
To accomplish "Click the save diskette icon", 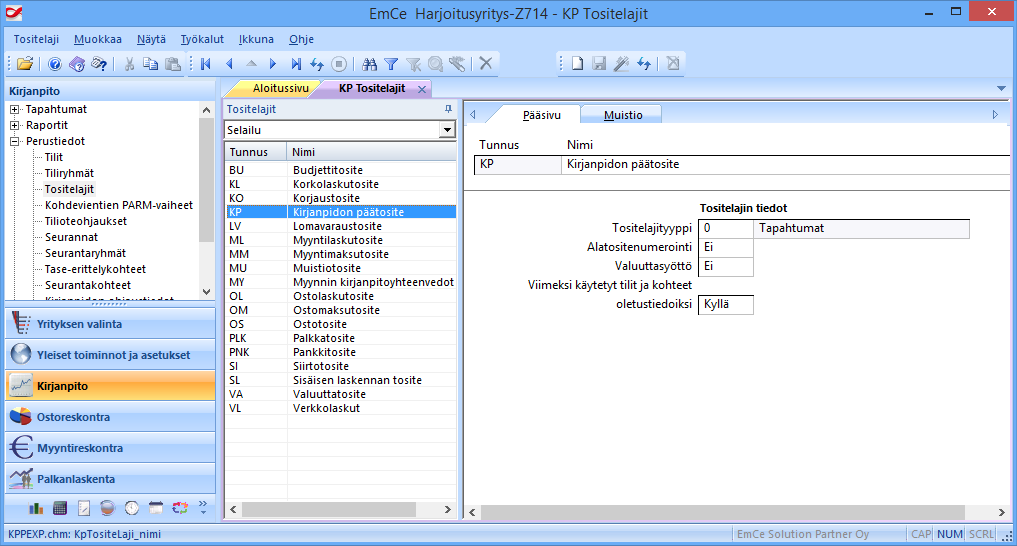I will point(599,63).
